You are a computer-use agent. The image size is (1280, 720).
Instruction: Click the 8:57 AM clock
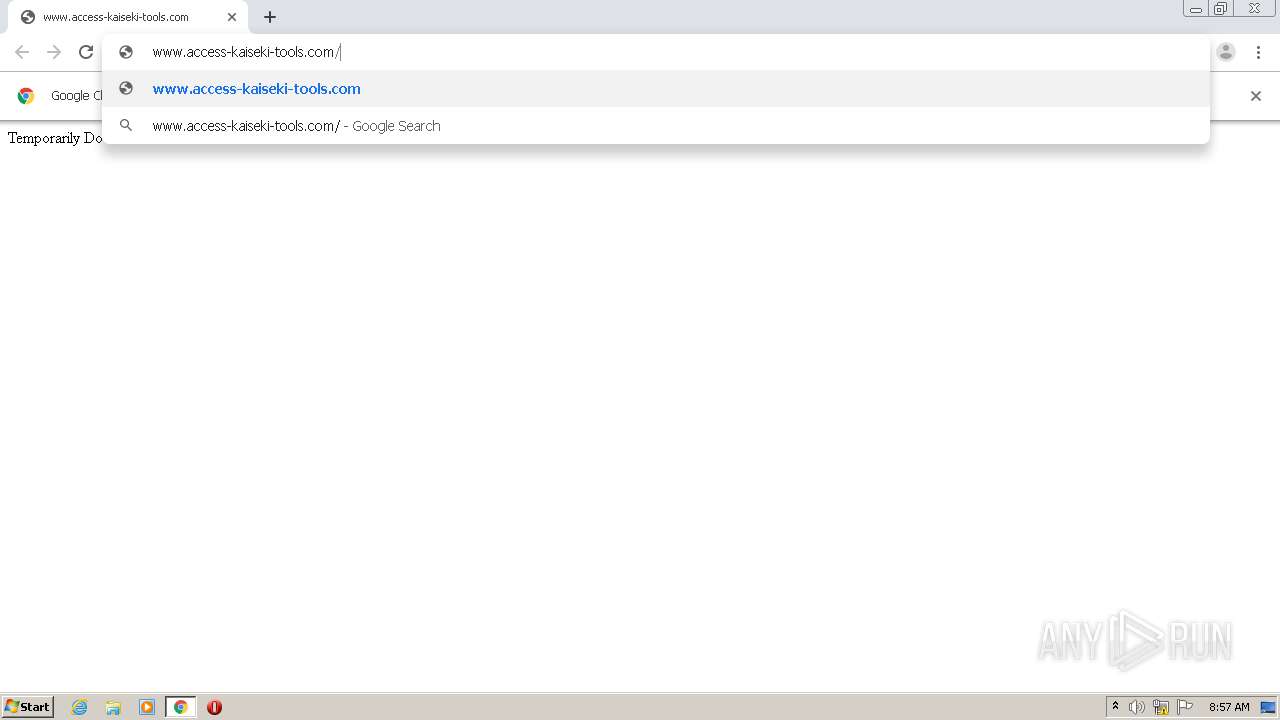[x=1229, y=707]
